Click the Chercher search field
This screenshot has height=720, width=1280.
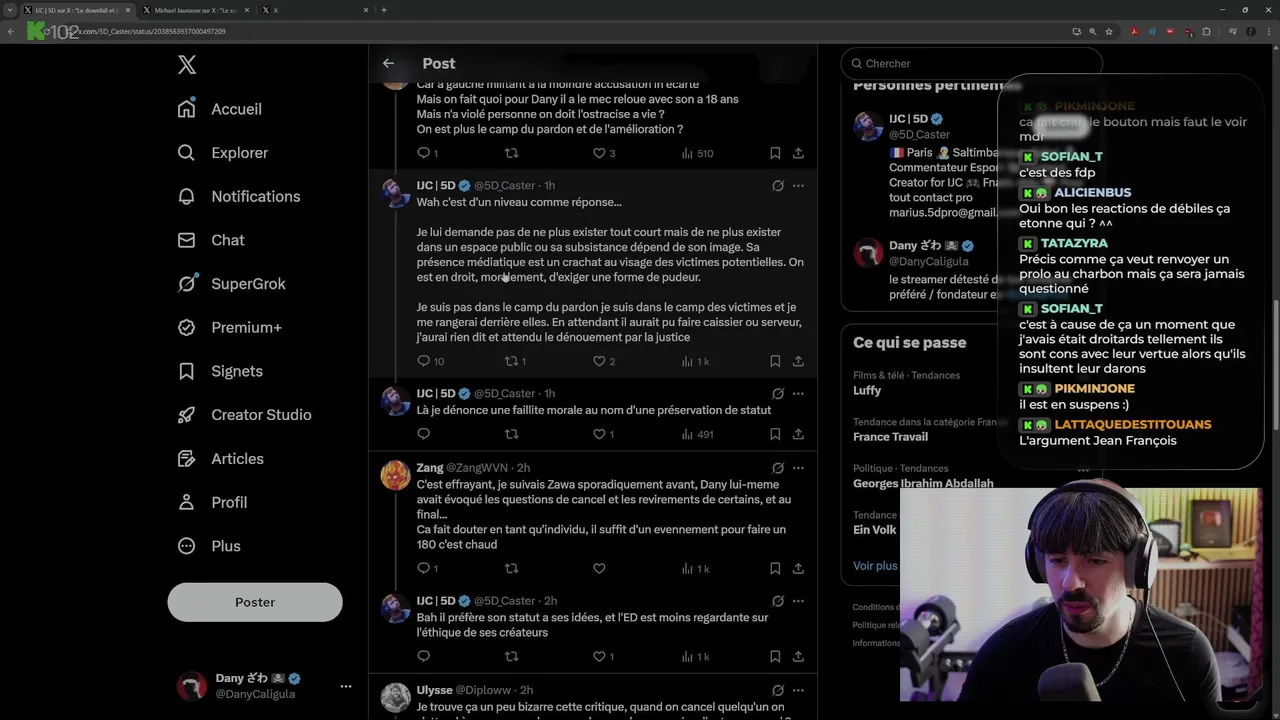click(971, 63)
